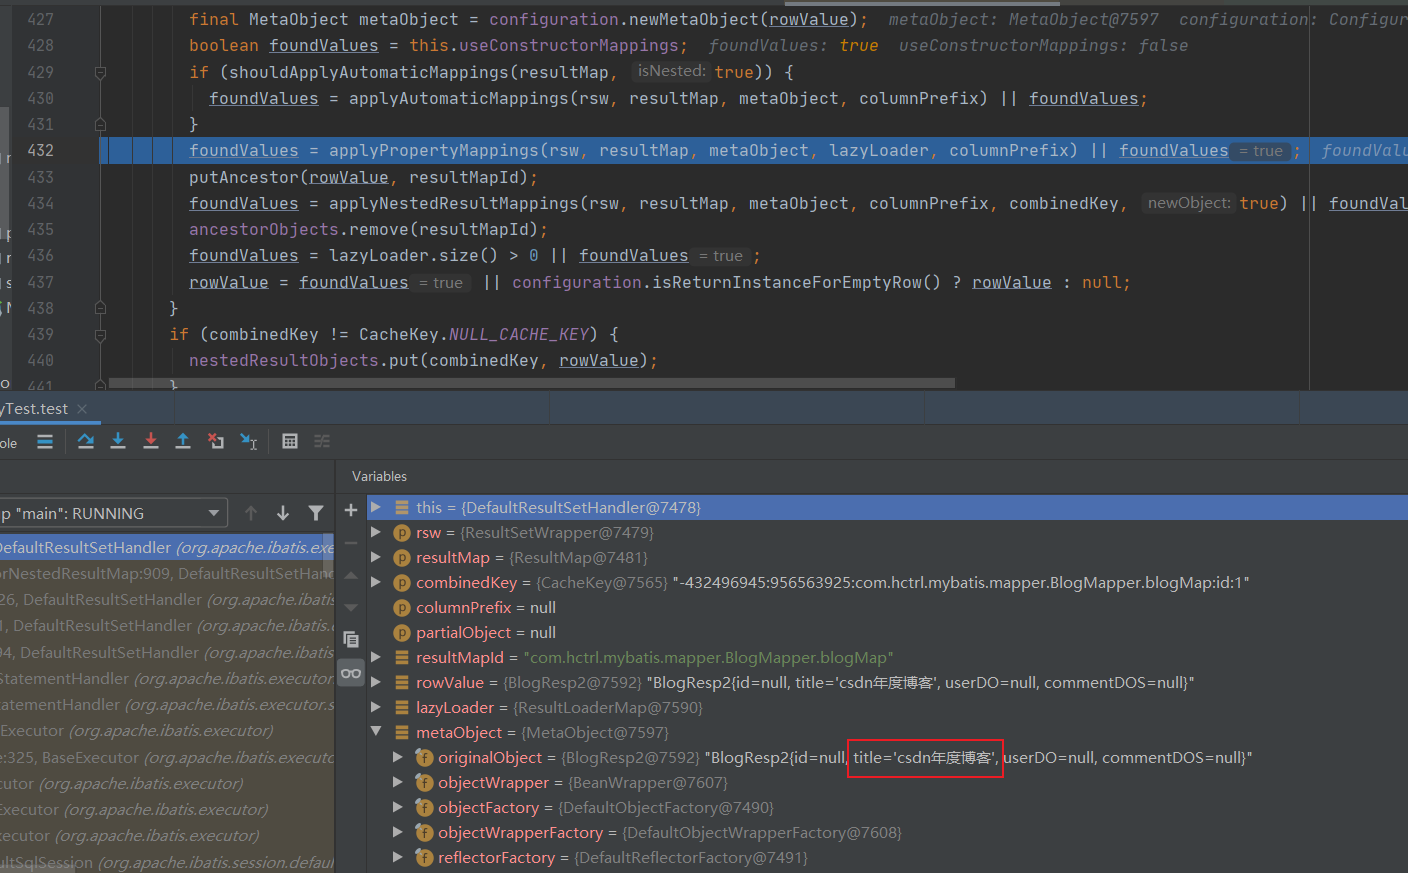This screenshot has height=873, width=1408.
Task: Click the editor horizontal scrollbar
Action: coord(532,383)
